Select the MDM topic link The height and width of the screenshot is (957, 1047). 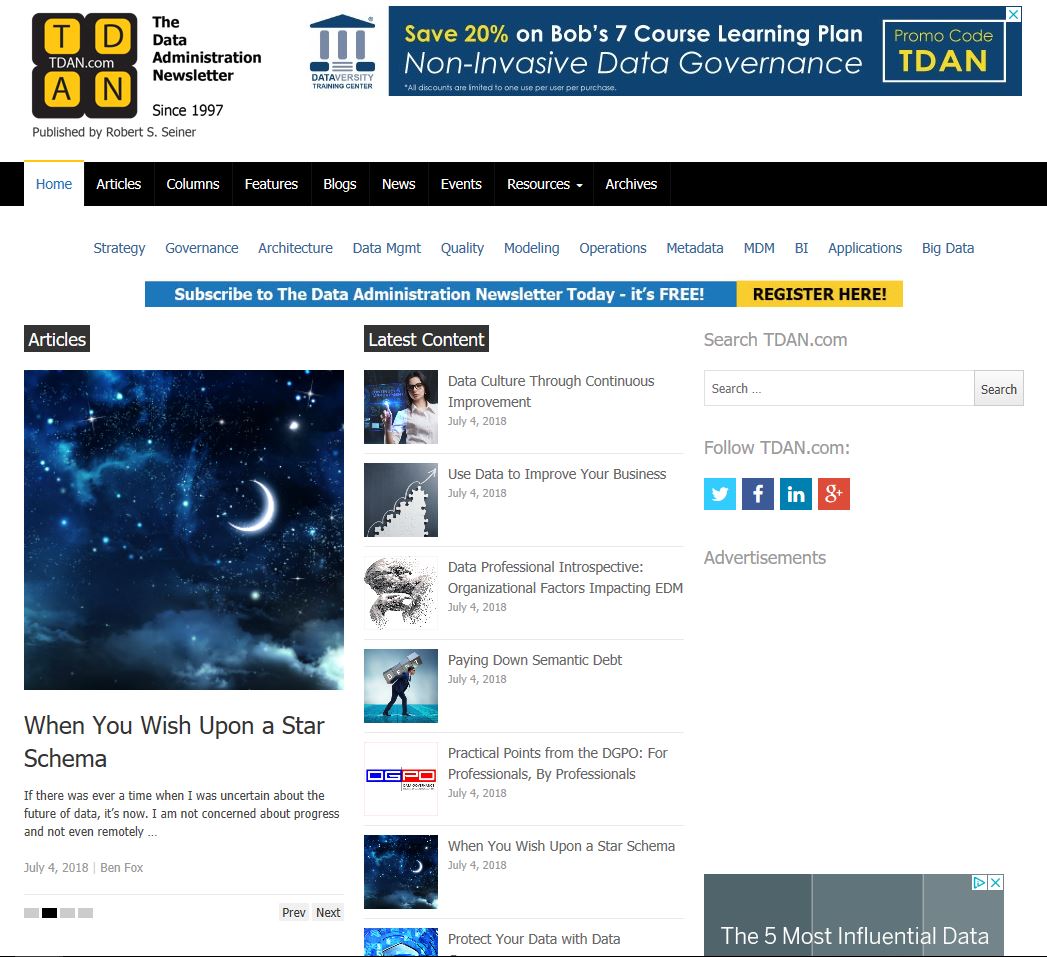(759, 248)
